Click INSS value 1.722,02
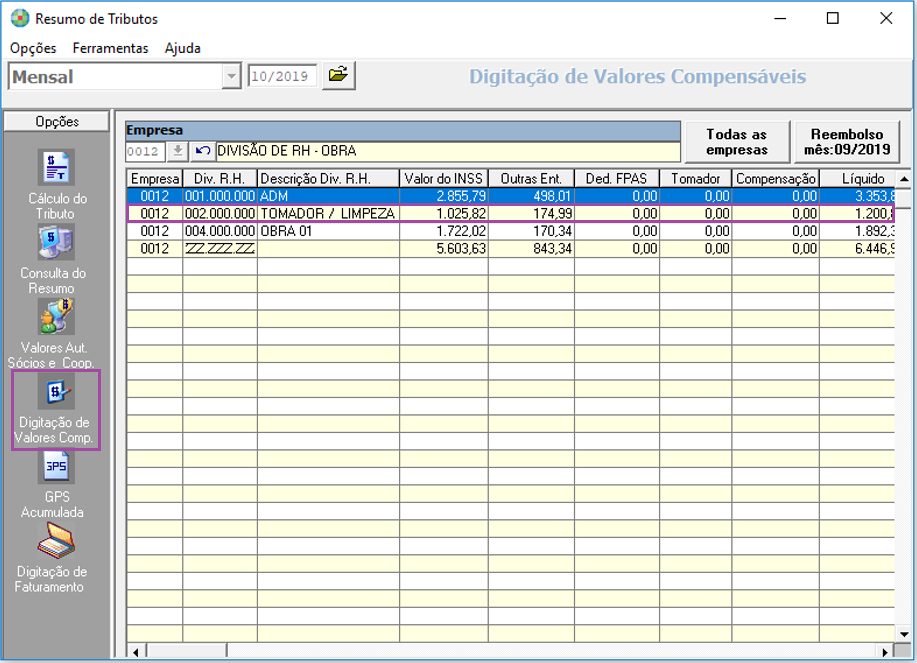 click(444, 231)
